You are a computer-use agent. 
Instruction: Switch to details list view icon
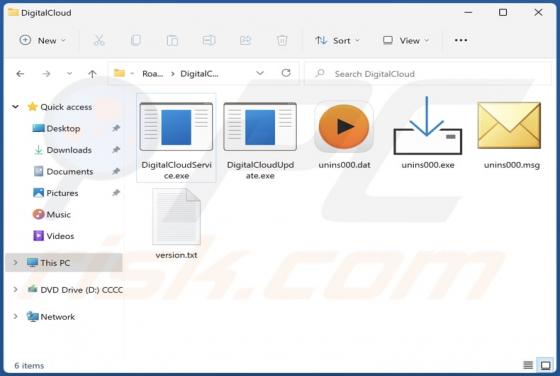coord(528,365)
